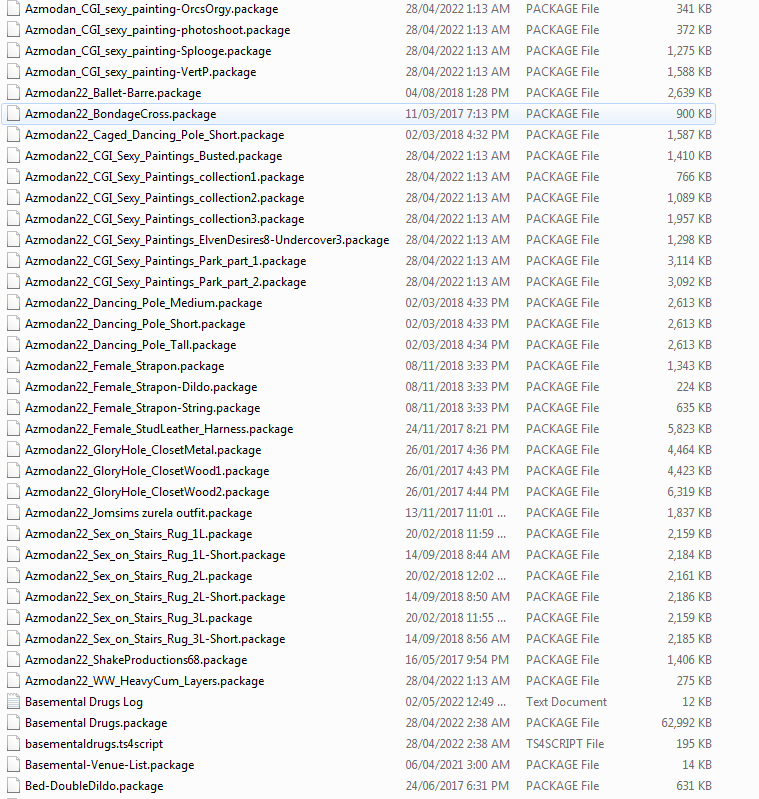
Task: Select the file name basementaldrugs.ts4script
Action: (x=94, y=744)
